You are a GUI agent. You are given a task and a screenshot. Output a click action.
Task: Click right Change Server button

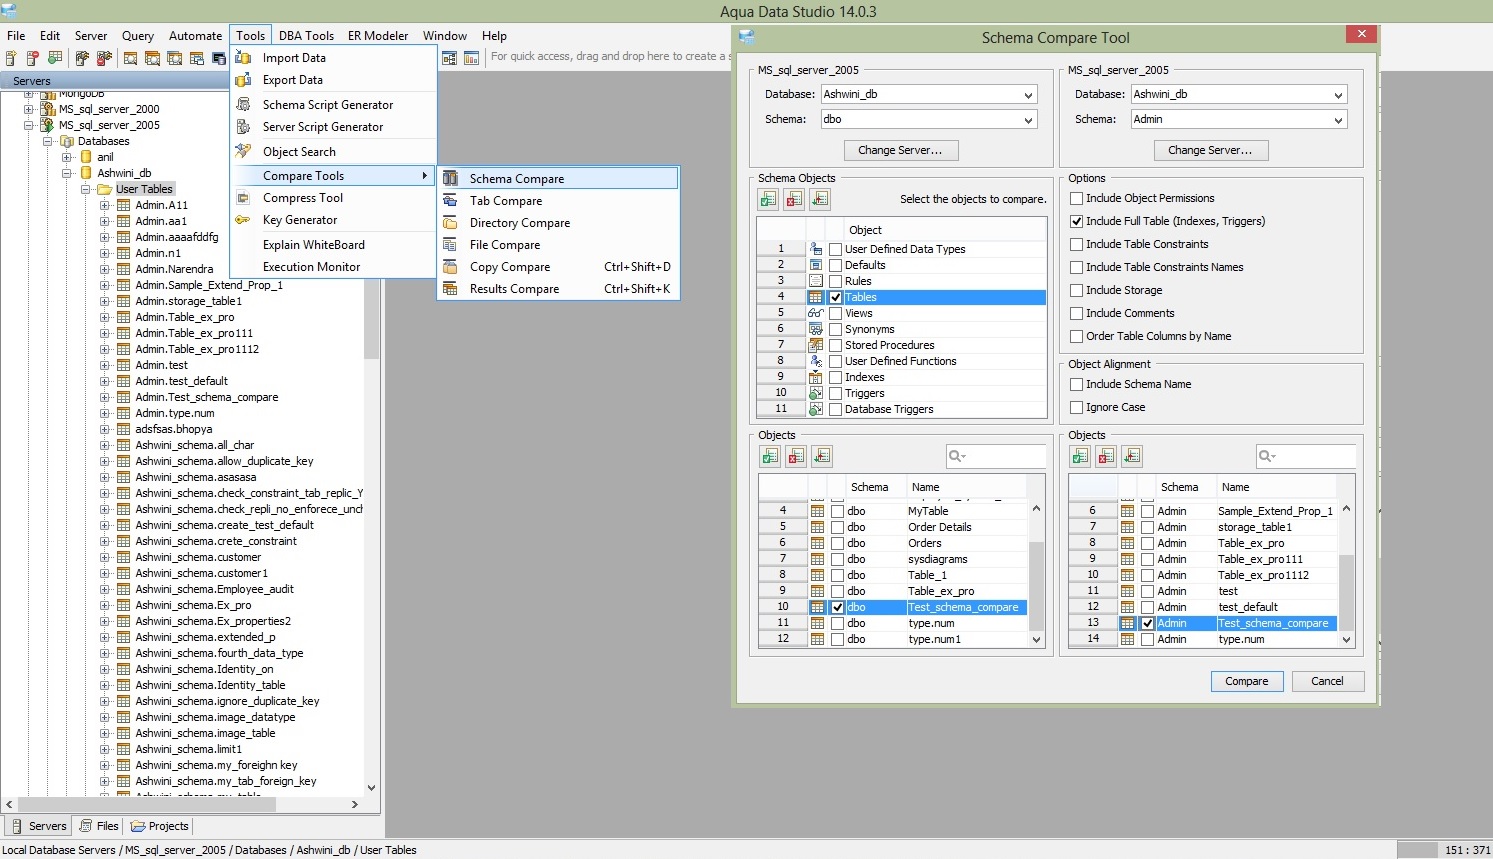tap(1210, 150)
